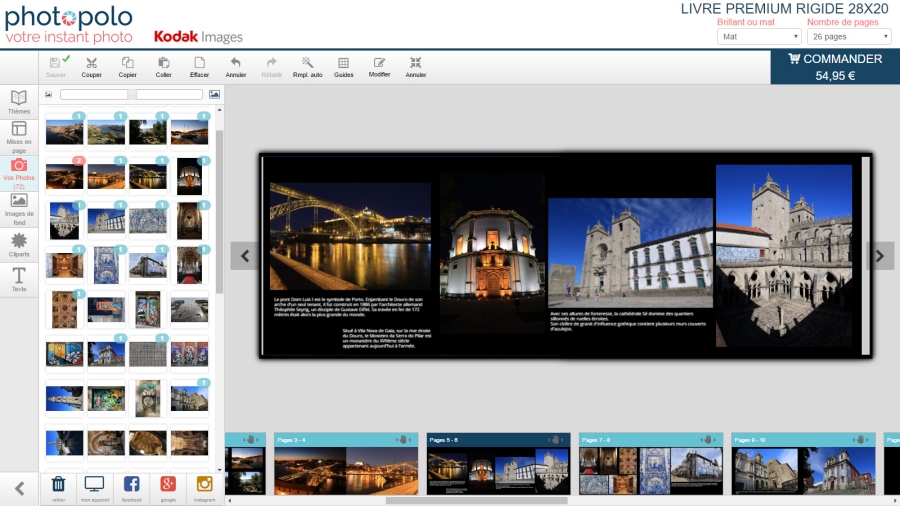This screenshot has height=506, width=900.
Task: Go to next spread with right arrow
Action: pyautogui.click(x=880, y=256)
